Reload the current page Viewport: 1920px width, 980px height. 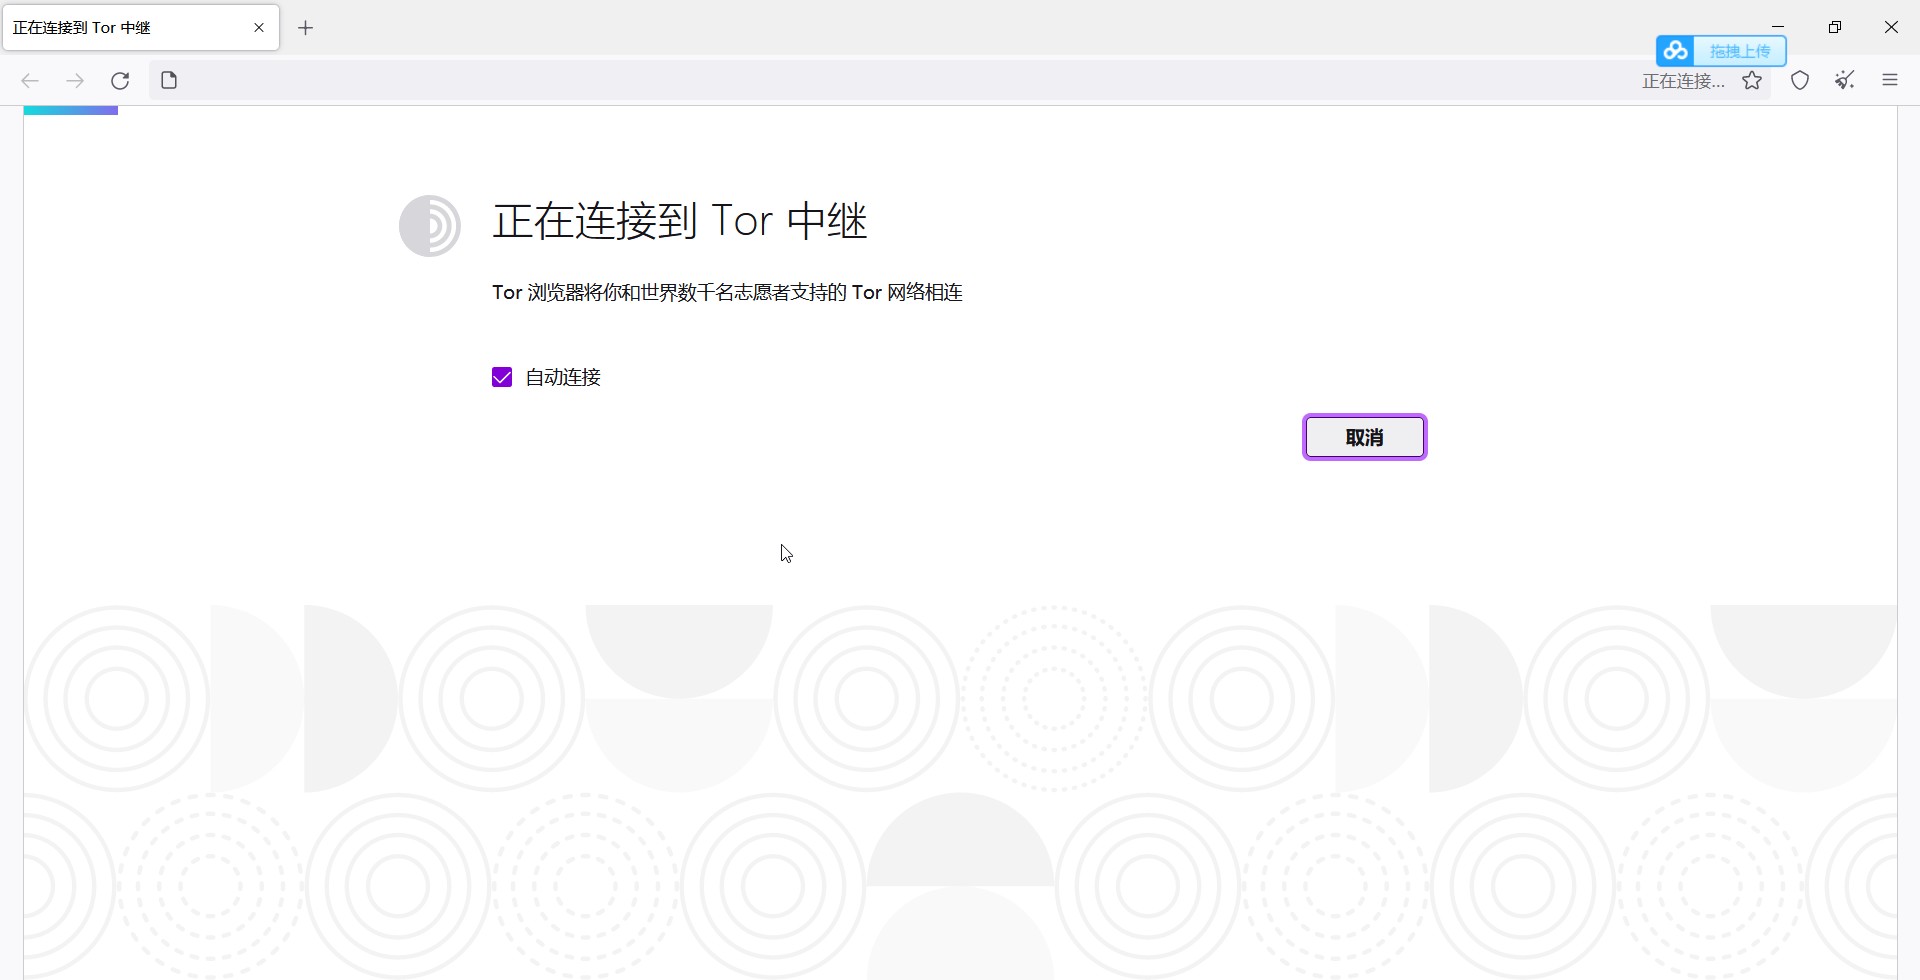120,81
